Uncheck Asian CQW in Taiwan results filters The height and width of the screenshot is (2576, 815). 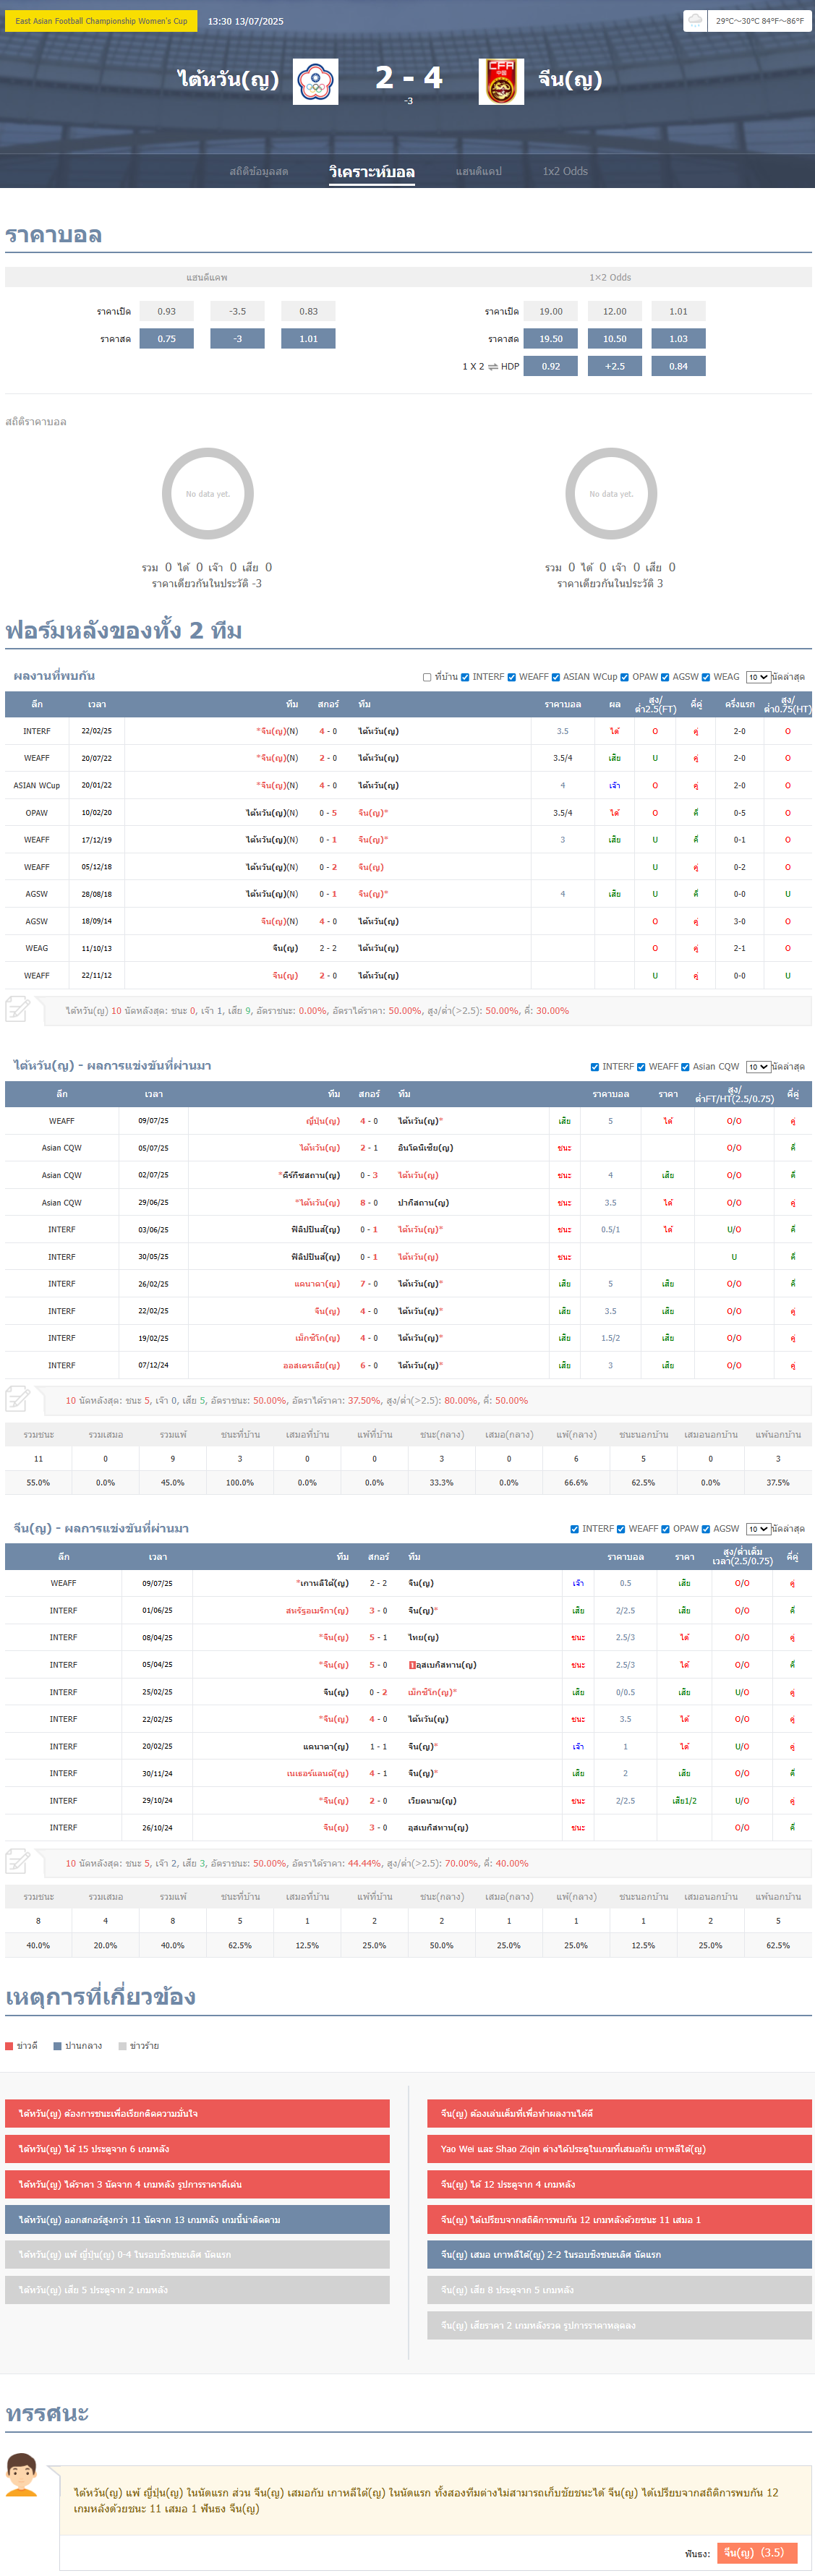coord(685,1067)
